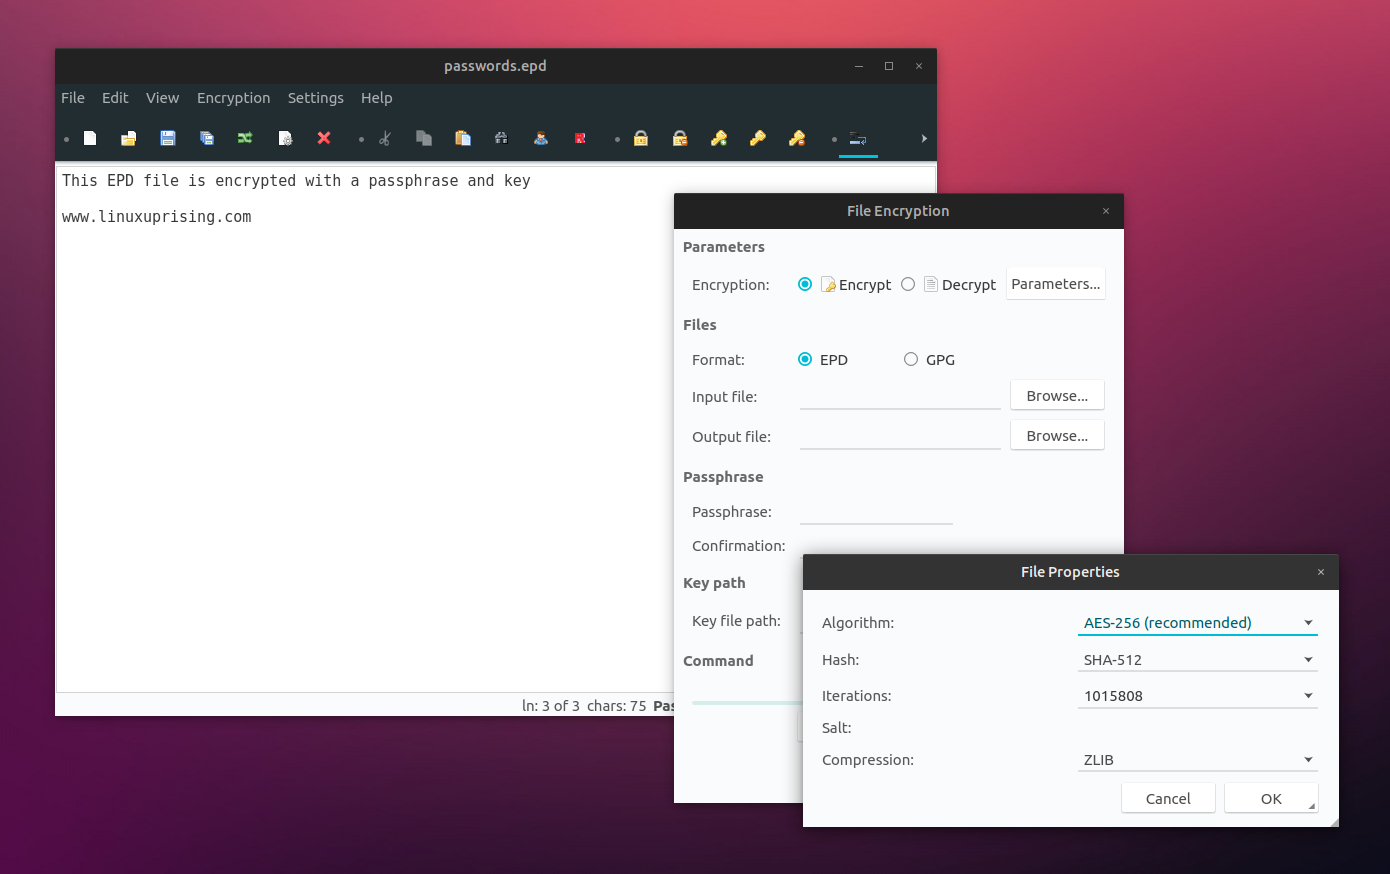The image size is (1390, 874).
Task: Open the Iterations dropdown showing 1015808
Action: point(1197,695)
